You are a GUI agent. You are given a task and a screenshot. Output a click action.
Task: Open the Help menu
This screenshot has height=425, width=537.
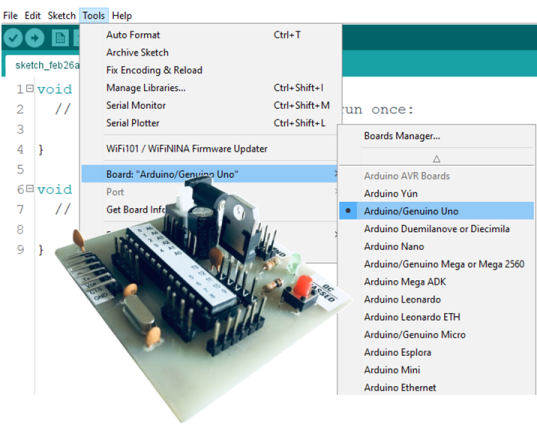coord(122,16)
